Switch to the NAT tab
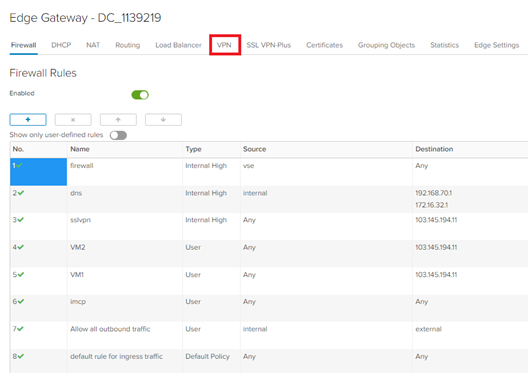This screenshot has height=373, width=528. coord(93,45)
